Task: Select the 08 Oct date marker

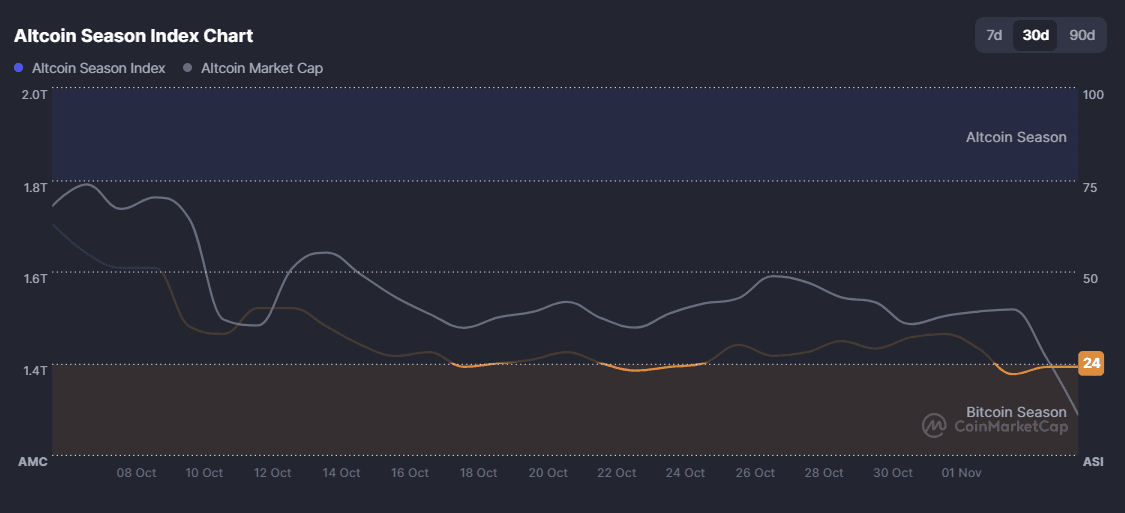Action: [136, 473]
